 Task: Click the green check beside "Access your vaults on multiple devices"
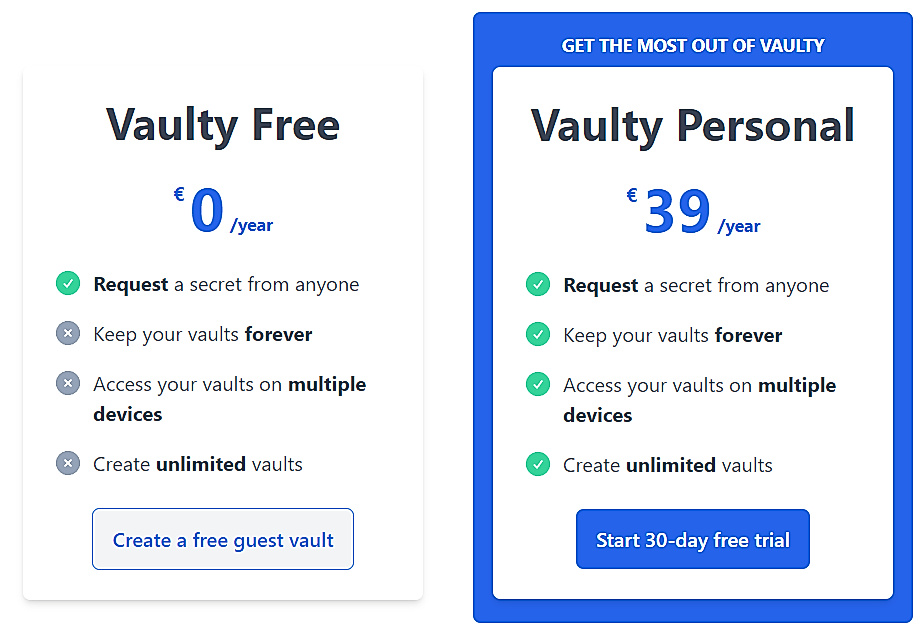pyautogui.click(x=537, y=384)
